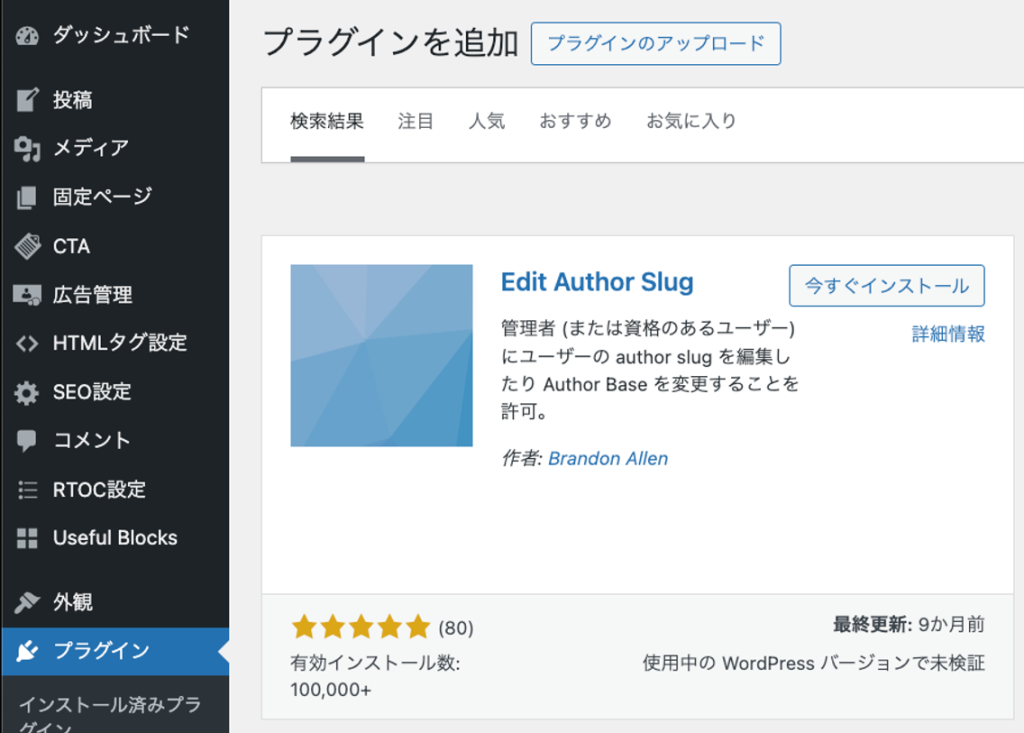
Task: Click the 固定ページ pages icon
Action: pyautogui.click(x=25, y=197)
